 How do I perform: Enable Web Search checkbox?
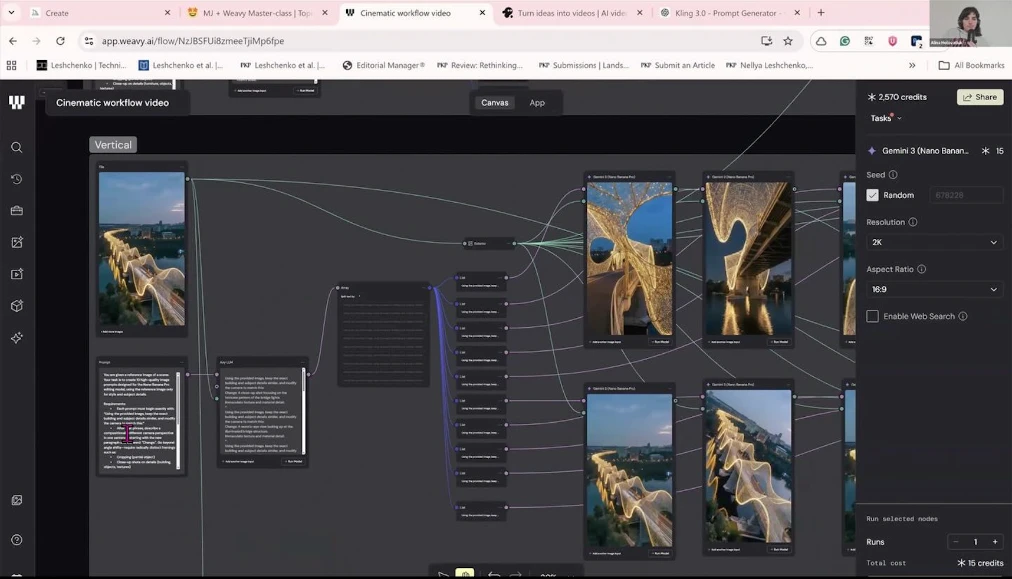click(x=872, y=316)
